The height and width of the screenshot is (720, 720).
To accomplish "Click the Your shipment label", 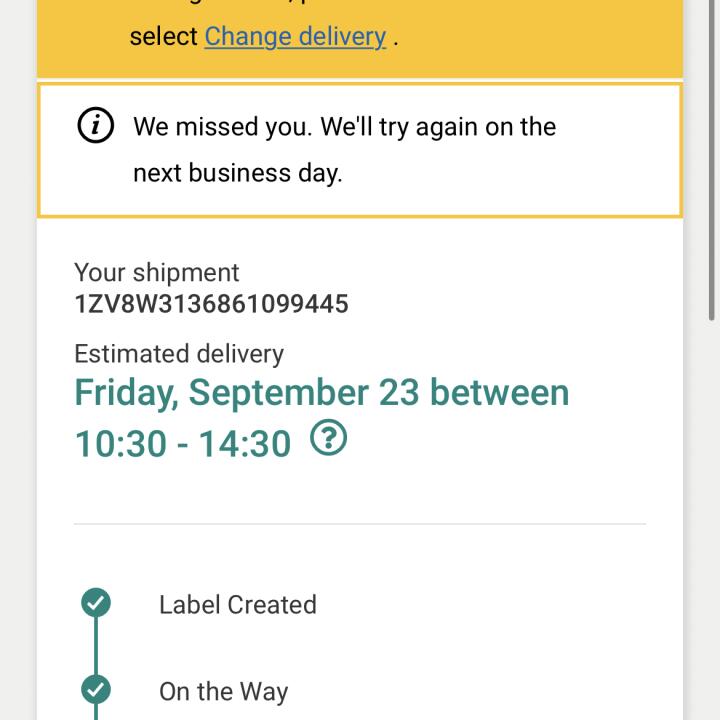I will point(157,273).
